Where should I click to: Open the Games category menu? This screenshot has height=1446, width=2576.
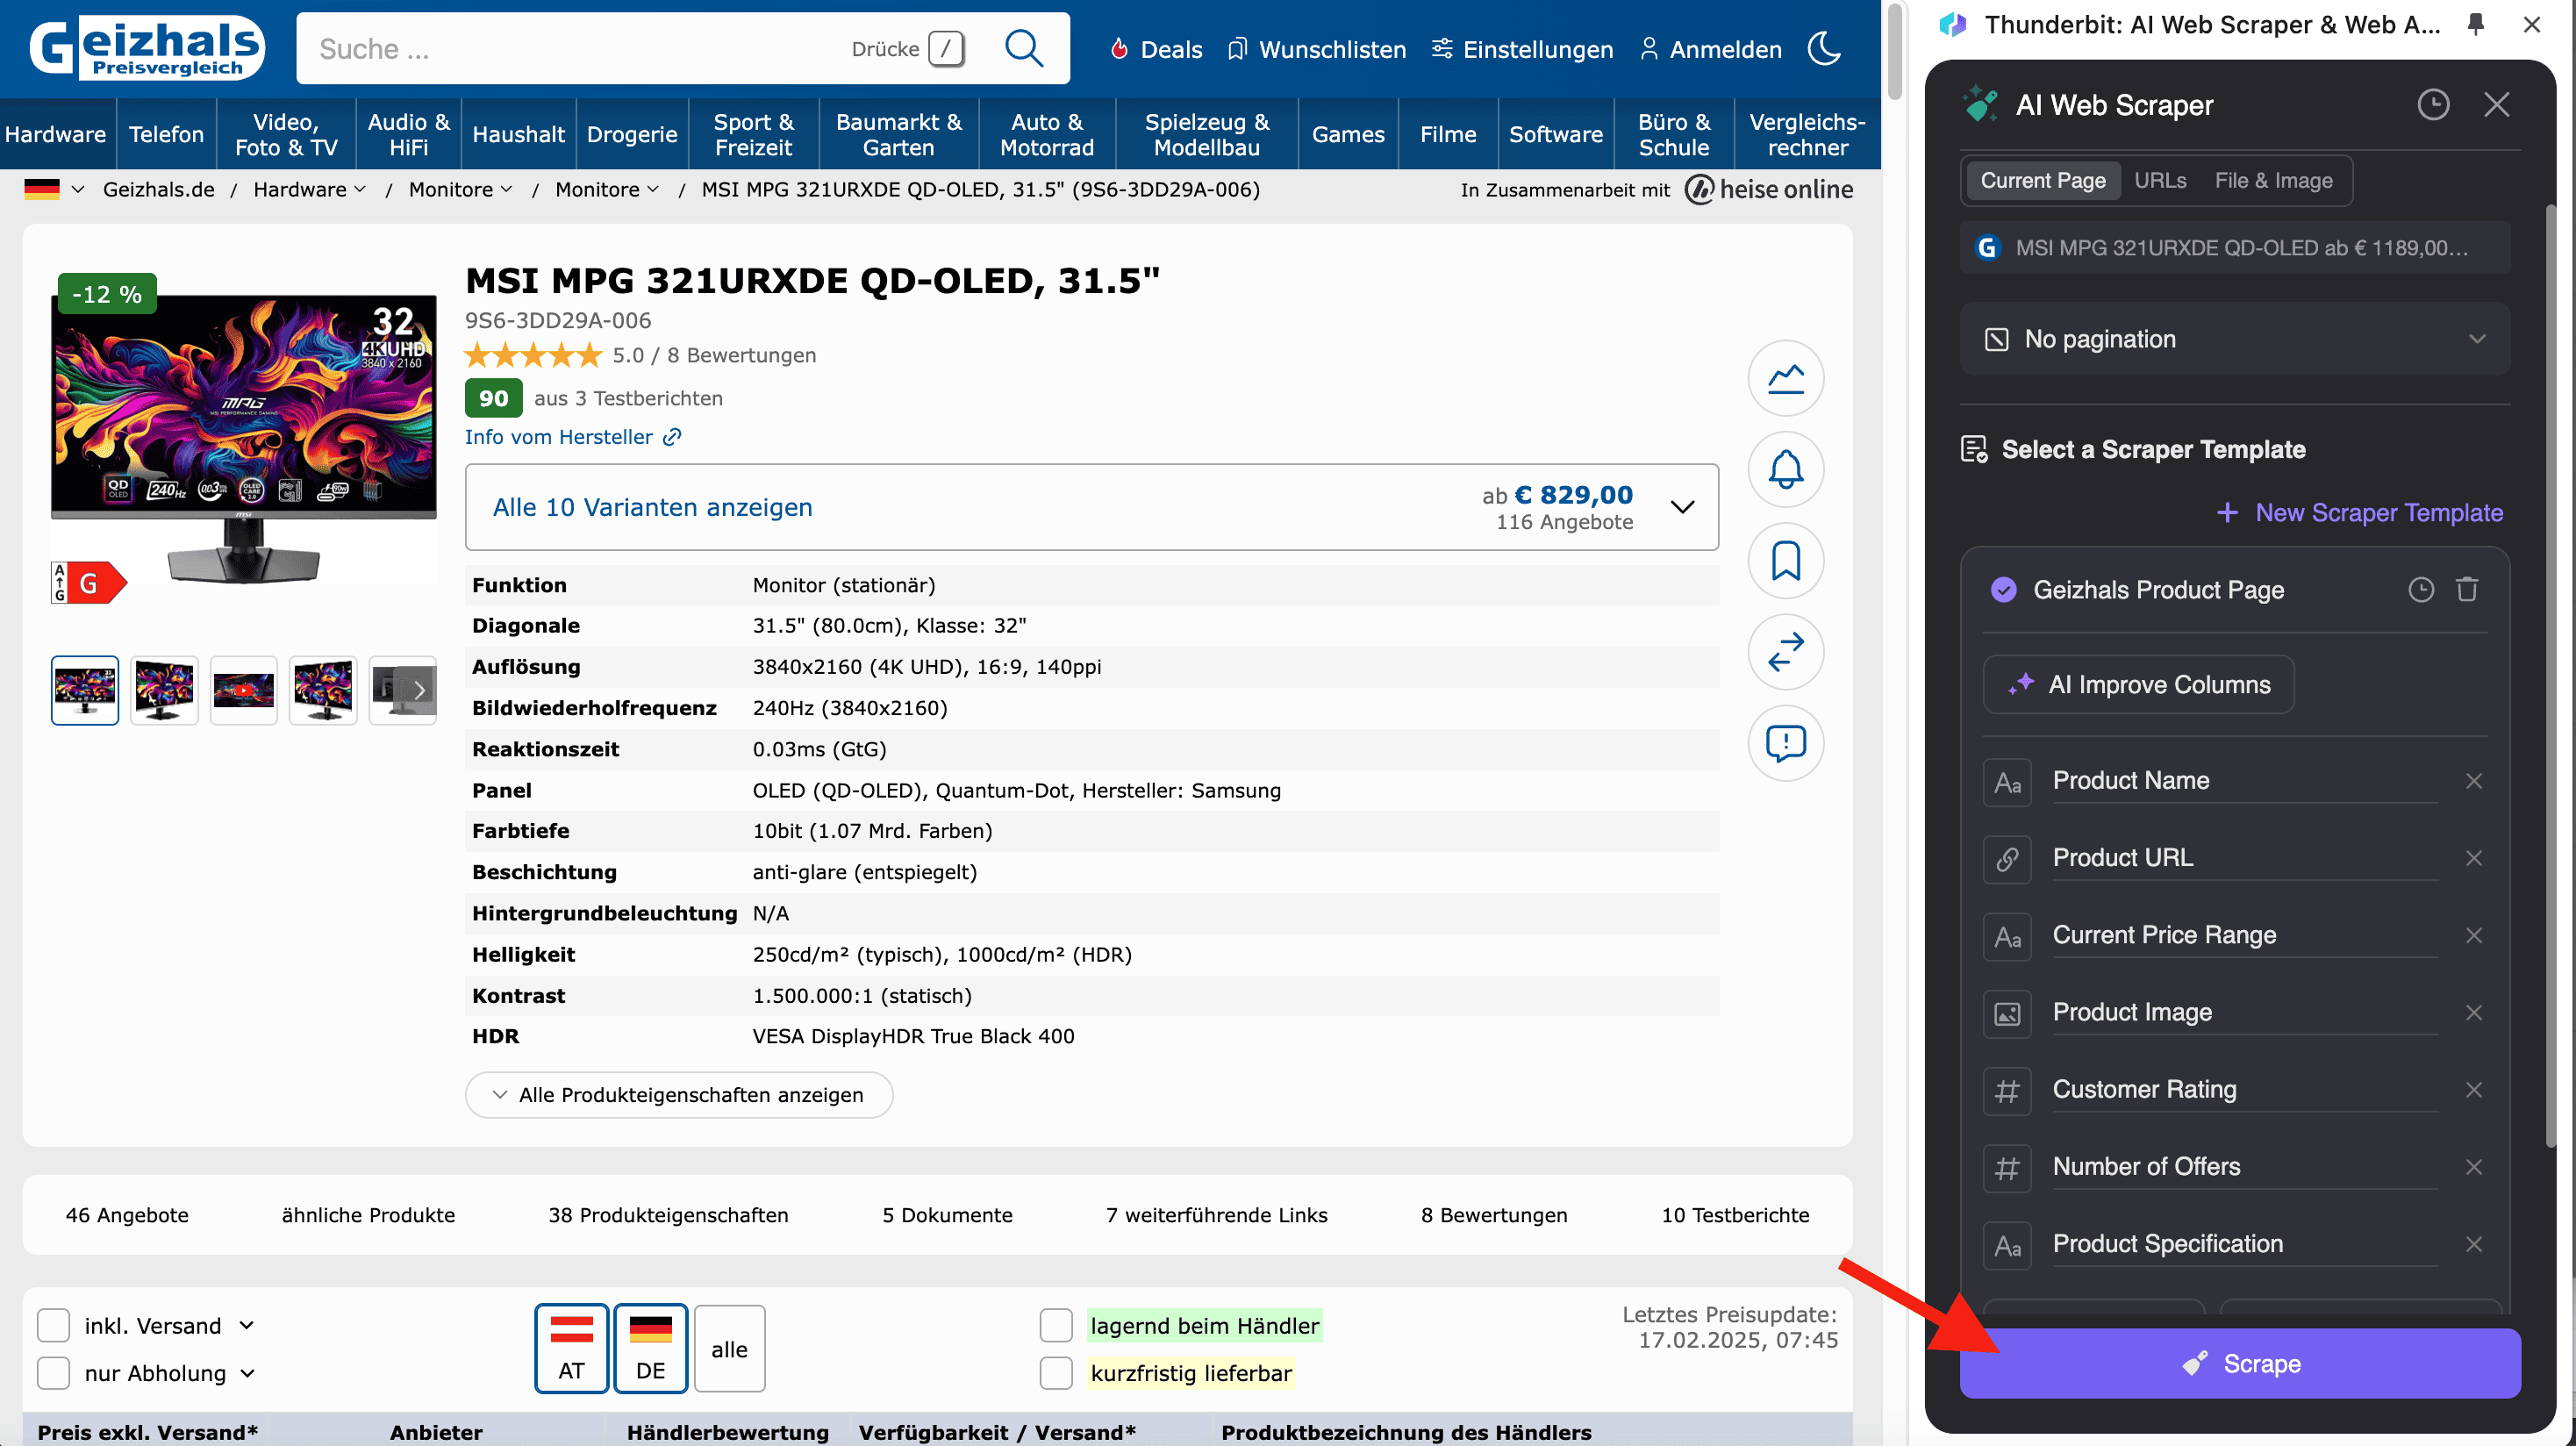1348,133
